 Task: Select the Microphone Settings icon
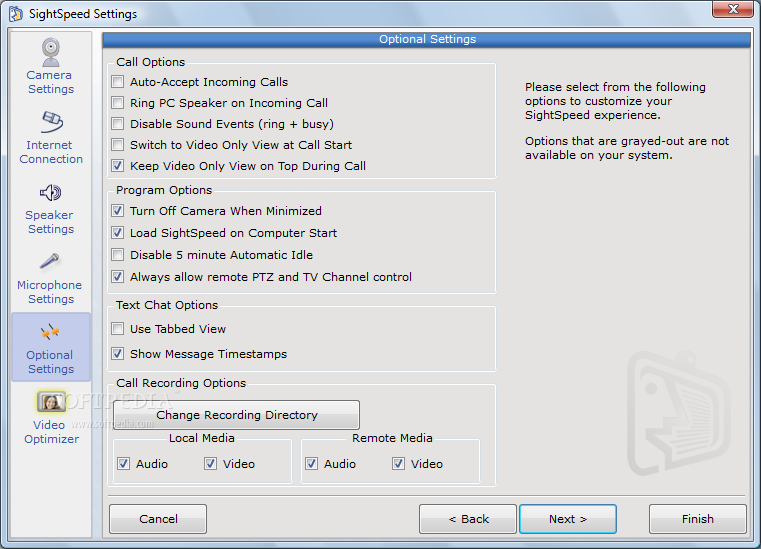(x=50, y=261)
